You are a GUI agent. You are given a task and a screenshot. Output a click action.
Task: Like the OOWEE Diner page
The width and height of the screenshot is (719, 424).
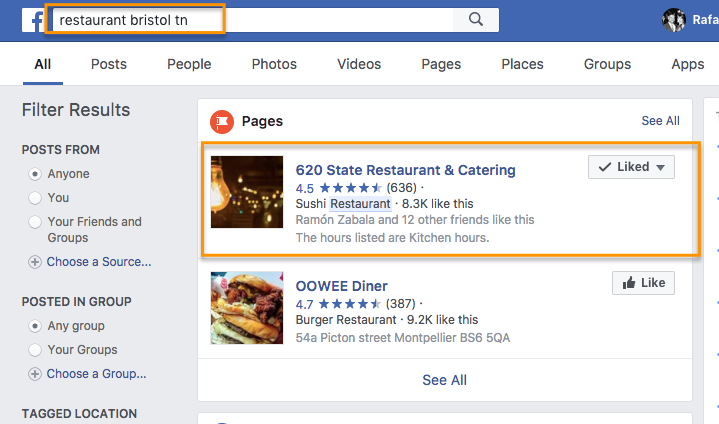(x=643, y=283)
